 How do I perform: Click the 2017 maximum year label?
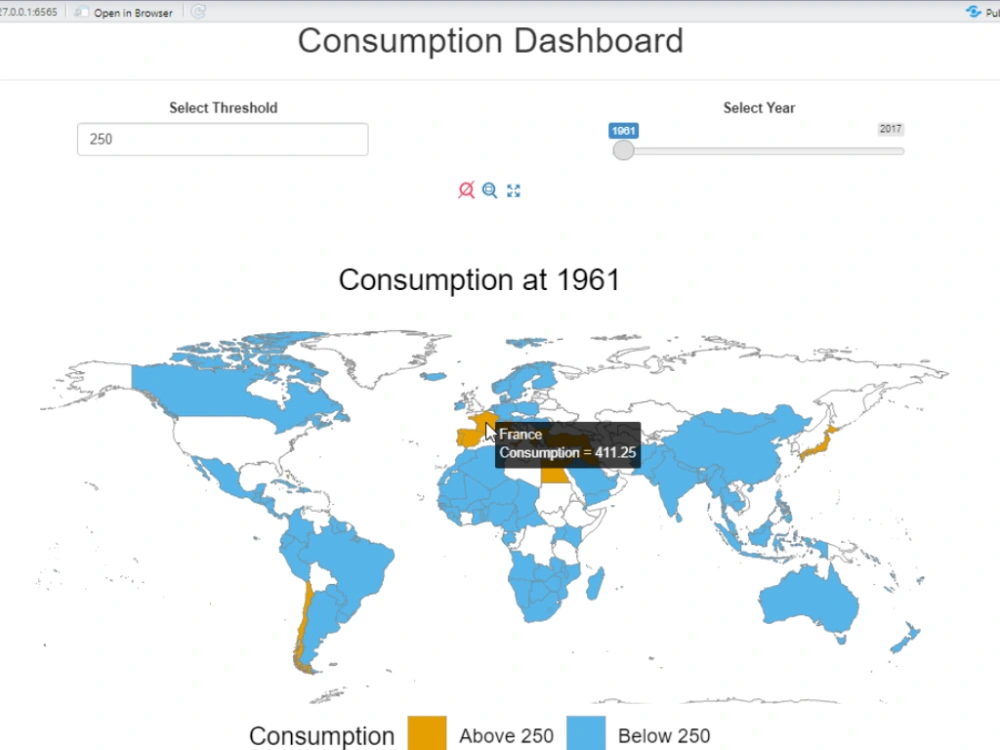pyautogui.click(x=890, y=129)
